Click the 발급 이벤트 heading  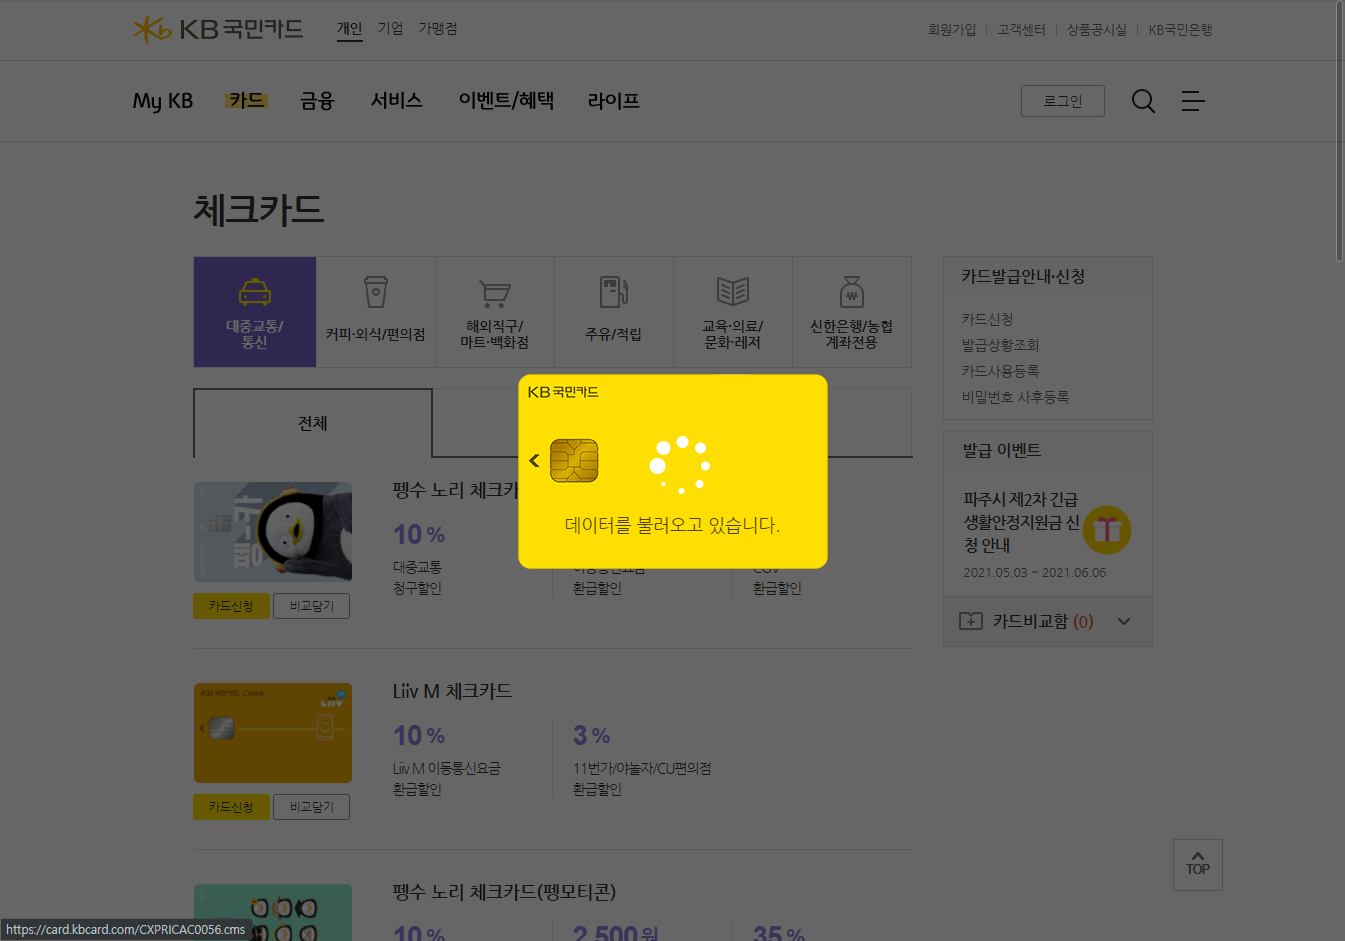point(1002,450)
